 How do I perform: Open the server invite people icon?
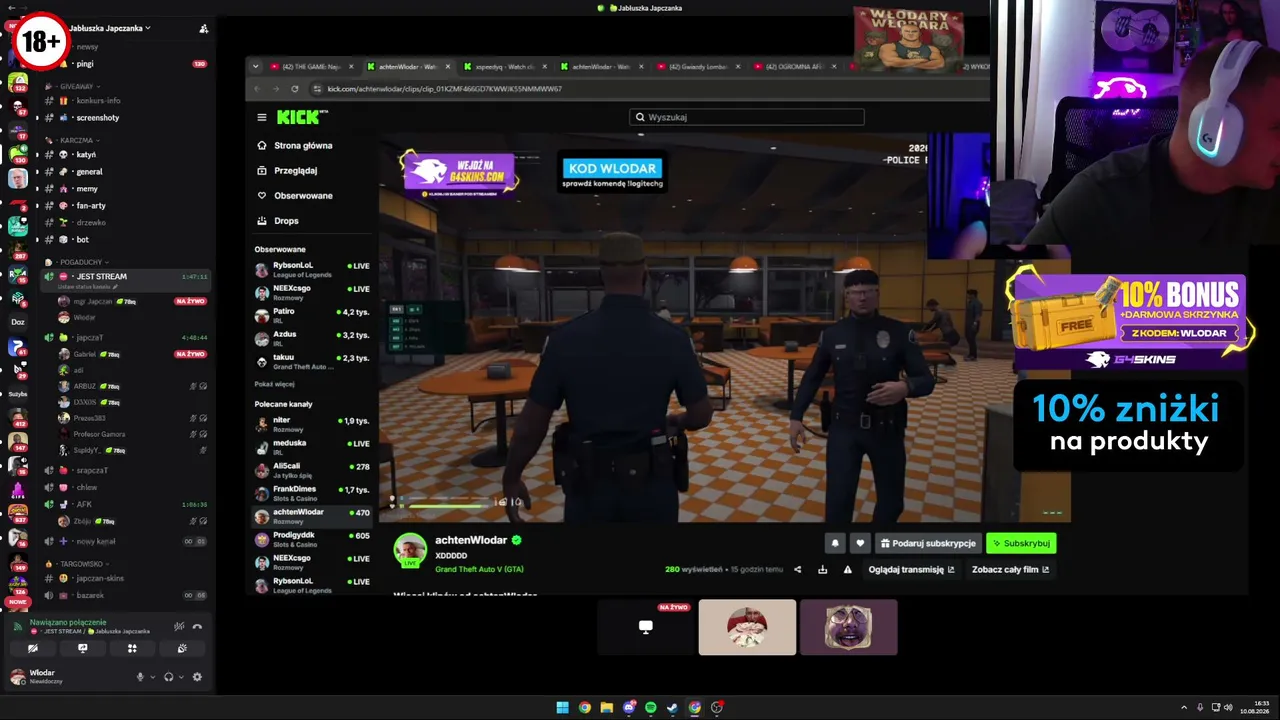click(x=204, y=29)
